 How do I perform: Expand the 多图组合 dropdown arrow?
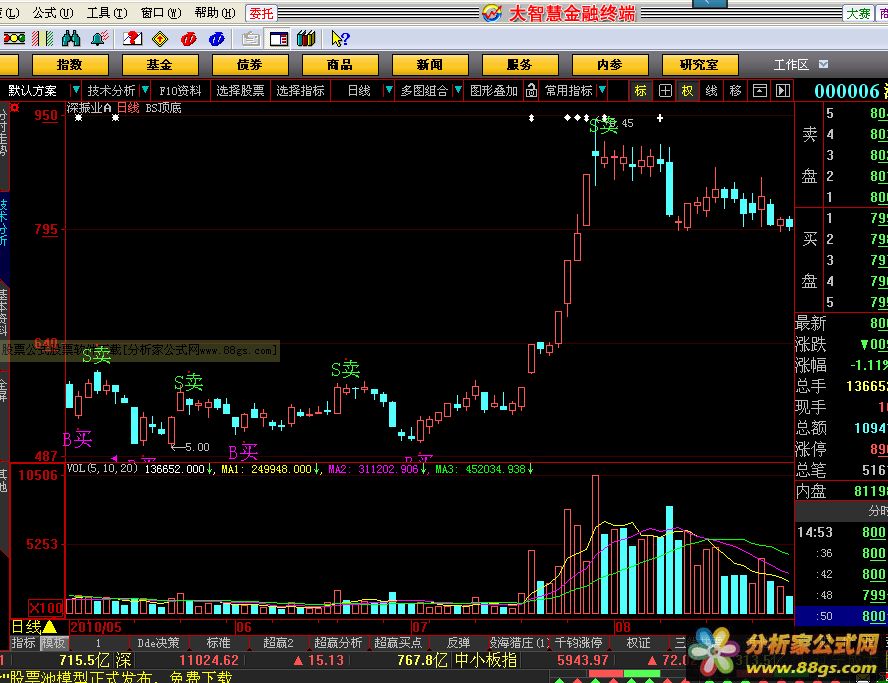pyautogui.click(x=458, y=90)
